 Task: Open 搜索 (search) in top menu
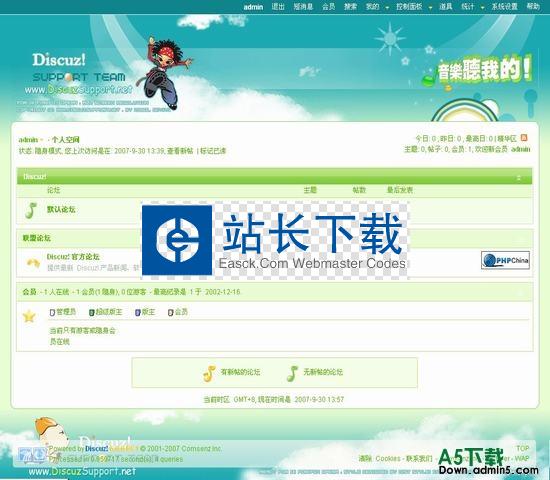tap(350, 6)
